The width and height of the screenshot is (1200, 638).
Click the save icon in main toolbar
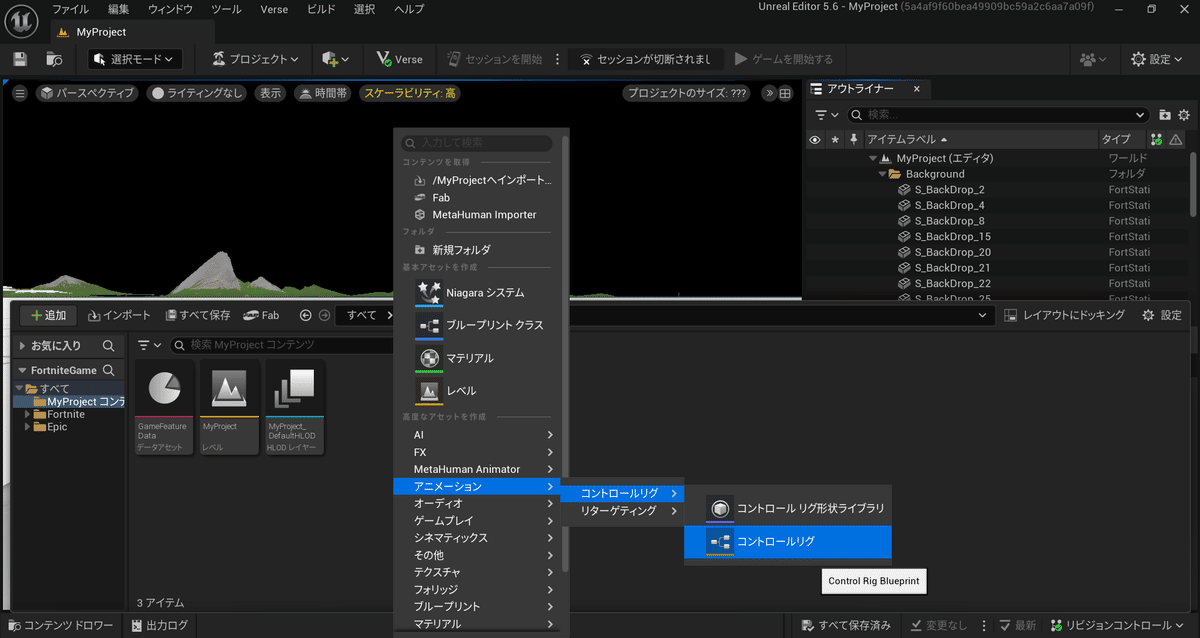click(x=21, y=60)
